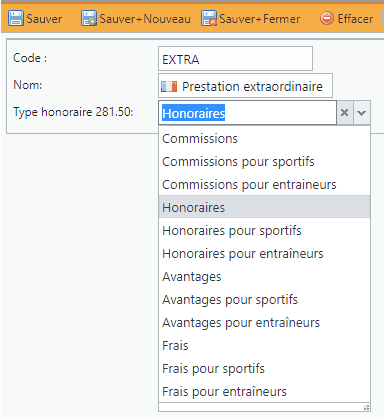
Task: Click the red Effacer delete icon
Action: pos(326,18)
